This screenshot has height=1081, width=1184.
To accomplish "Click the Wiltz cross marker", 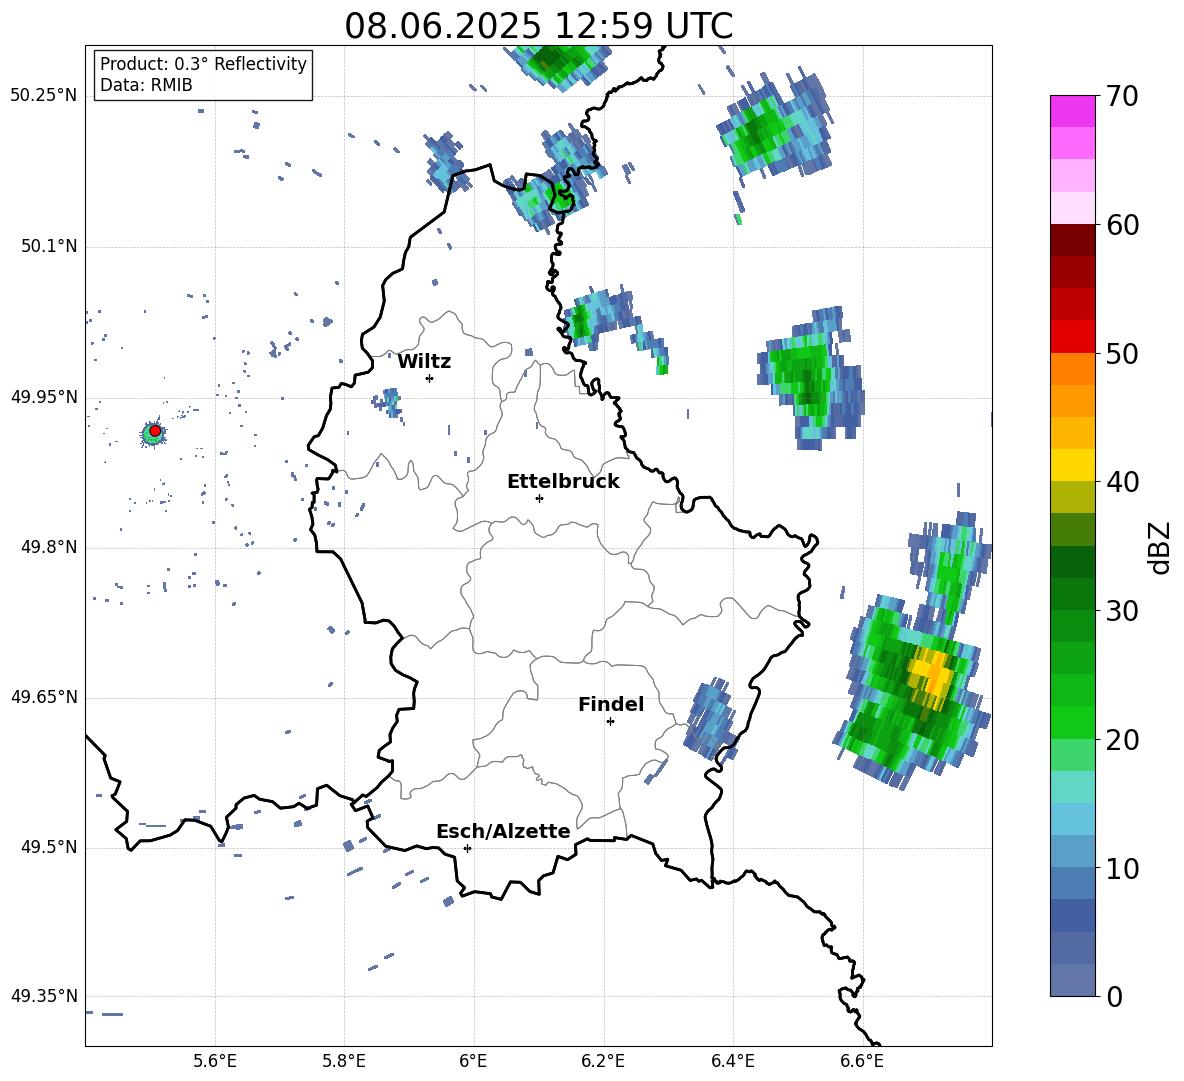I will [x=430, y=378].
